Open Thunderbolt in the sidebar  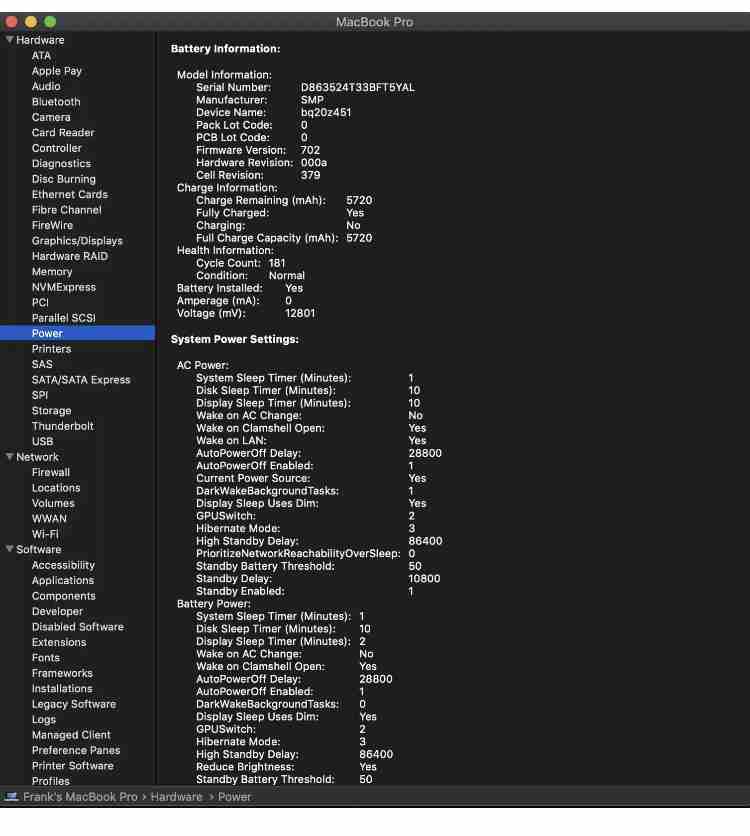(x=62, y=426)
